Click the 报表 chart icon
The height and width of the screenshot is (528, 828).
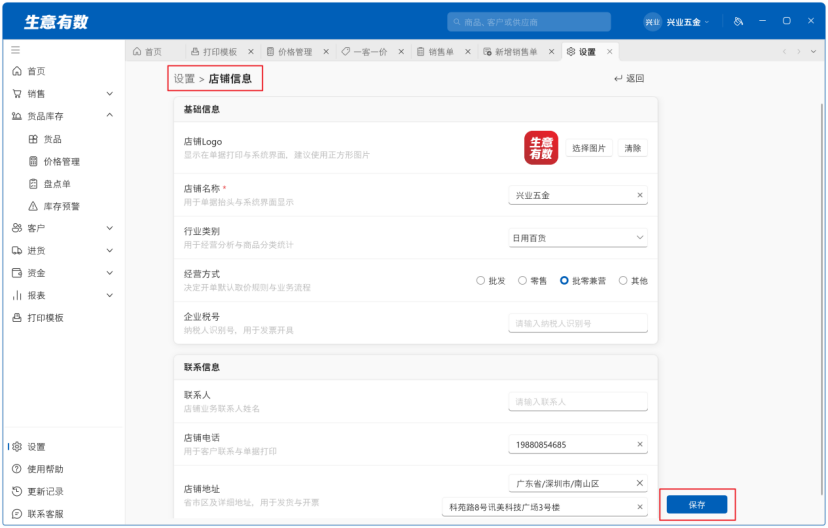(17, 295)
